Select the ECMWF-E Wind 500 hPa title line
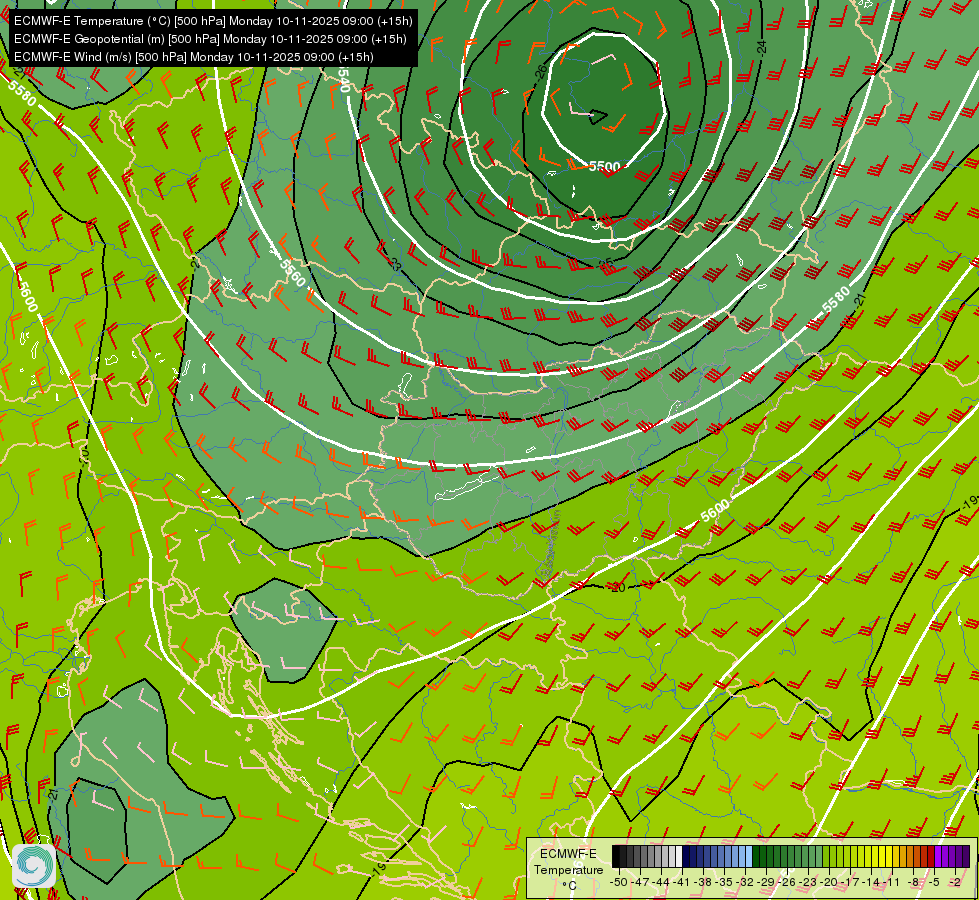This screenshot has width=979, height=900. pyautogui.click(x=194, y=57)
